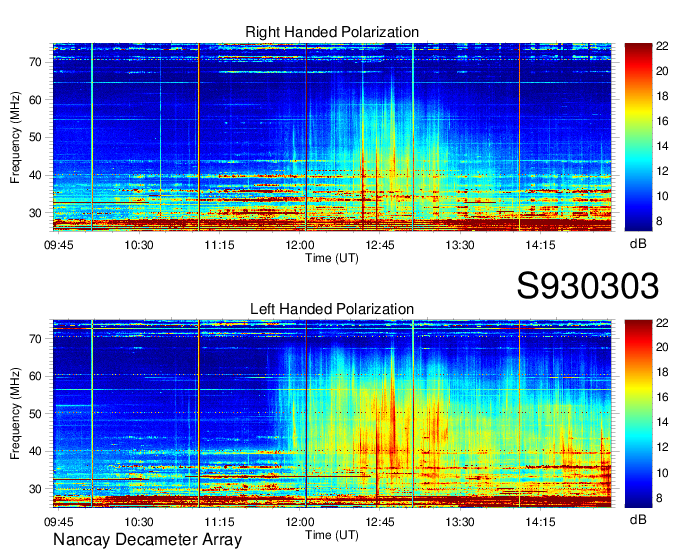Image resolution: width=680 pixels, height=552 pixels.
Task: Click the 30 frequency tick on Left Handed plot
Action: (36, 490)
